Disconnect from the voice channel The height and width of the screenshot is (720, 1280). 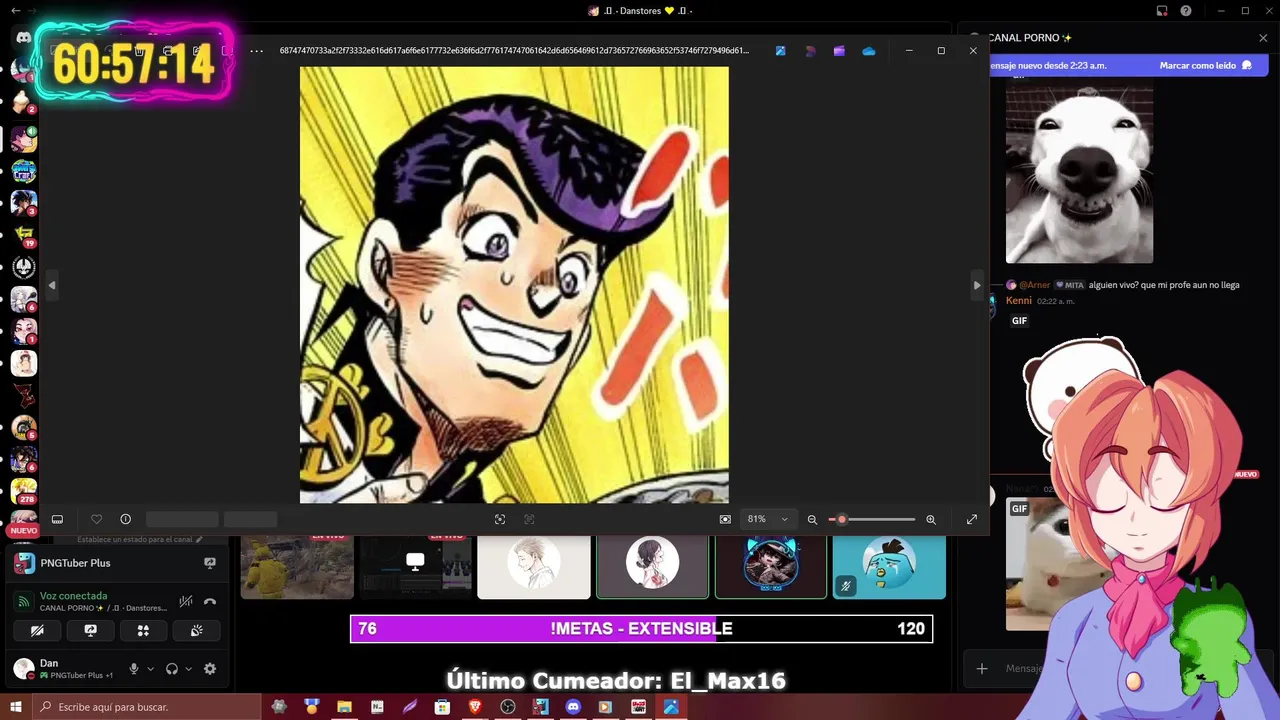(210, 601)
